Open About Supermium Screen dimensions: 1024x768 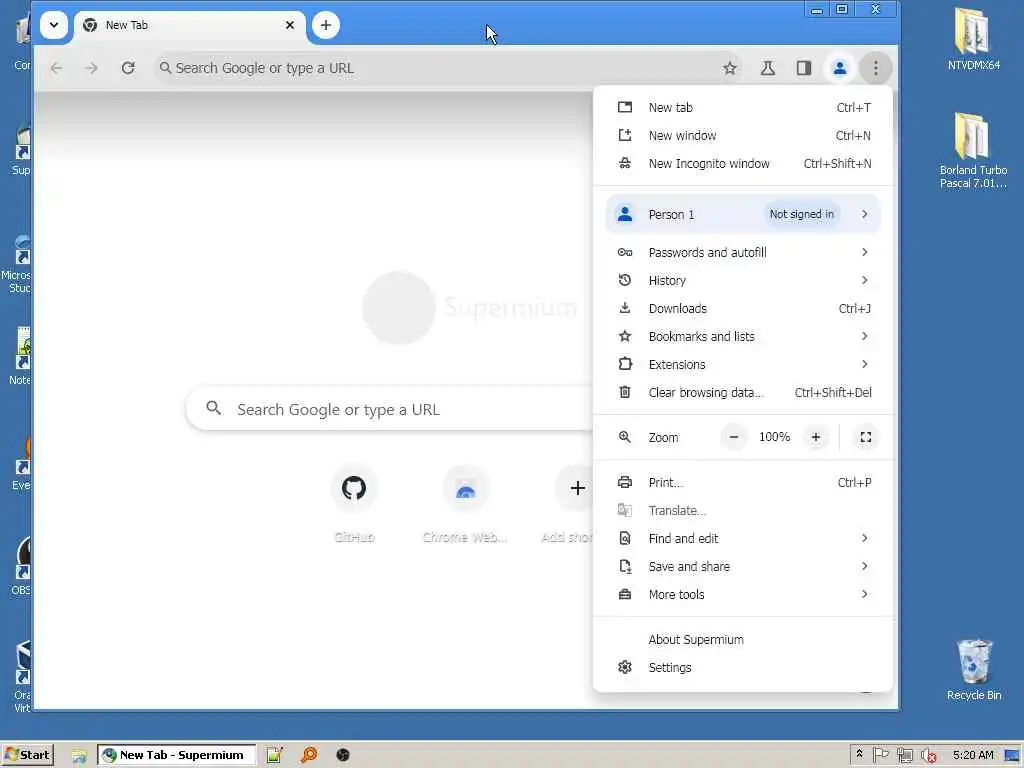[x=743, y=639]
